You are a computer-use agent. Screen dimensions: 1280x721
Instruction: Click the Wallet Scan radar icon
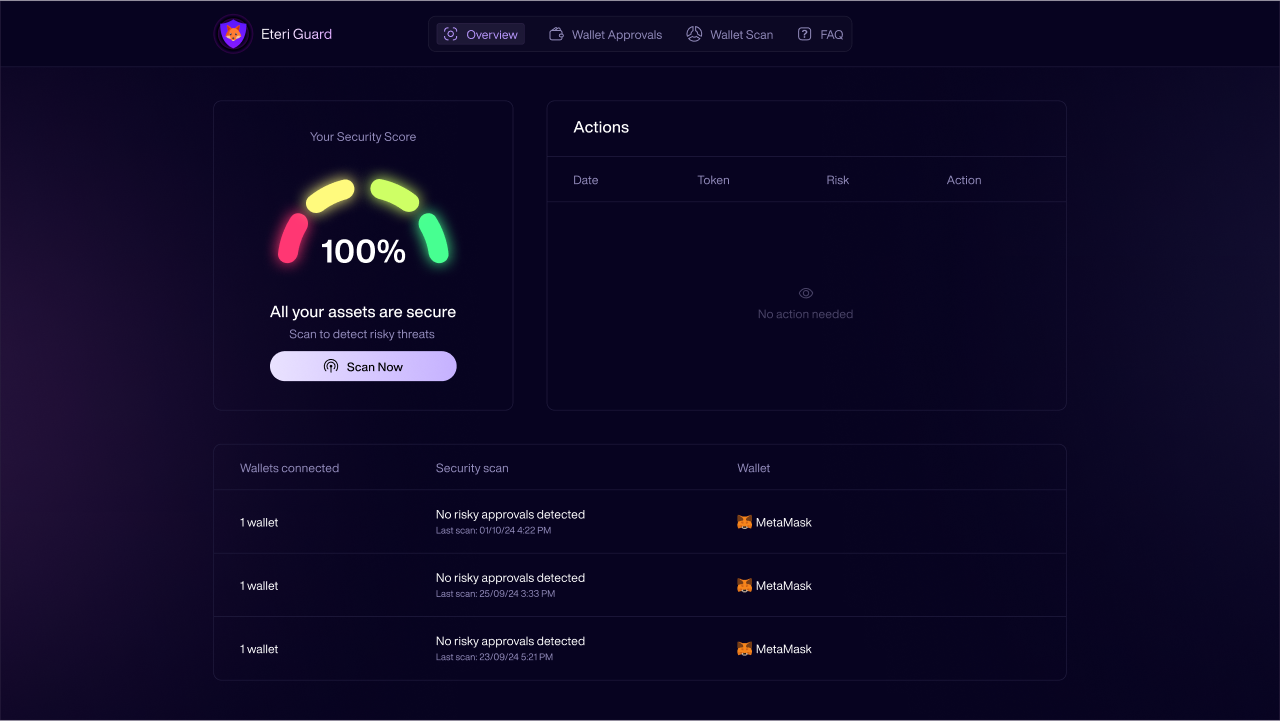pos(694,34)
